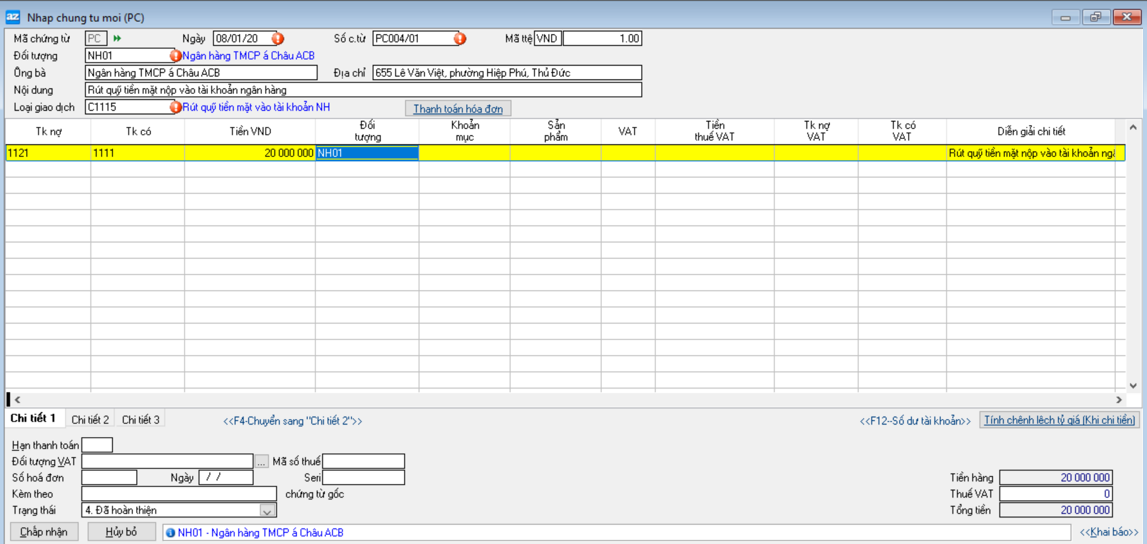Switch to the Chi tiết 3 tab
The height and width of the screenshot is (544, 1147).
coord(140,420)
